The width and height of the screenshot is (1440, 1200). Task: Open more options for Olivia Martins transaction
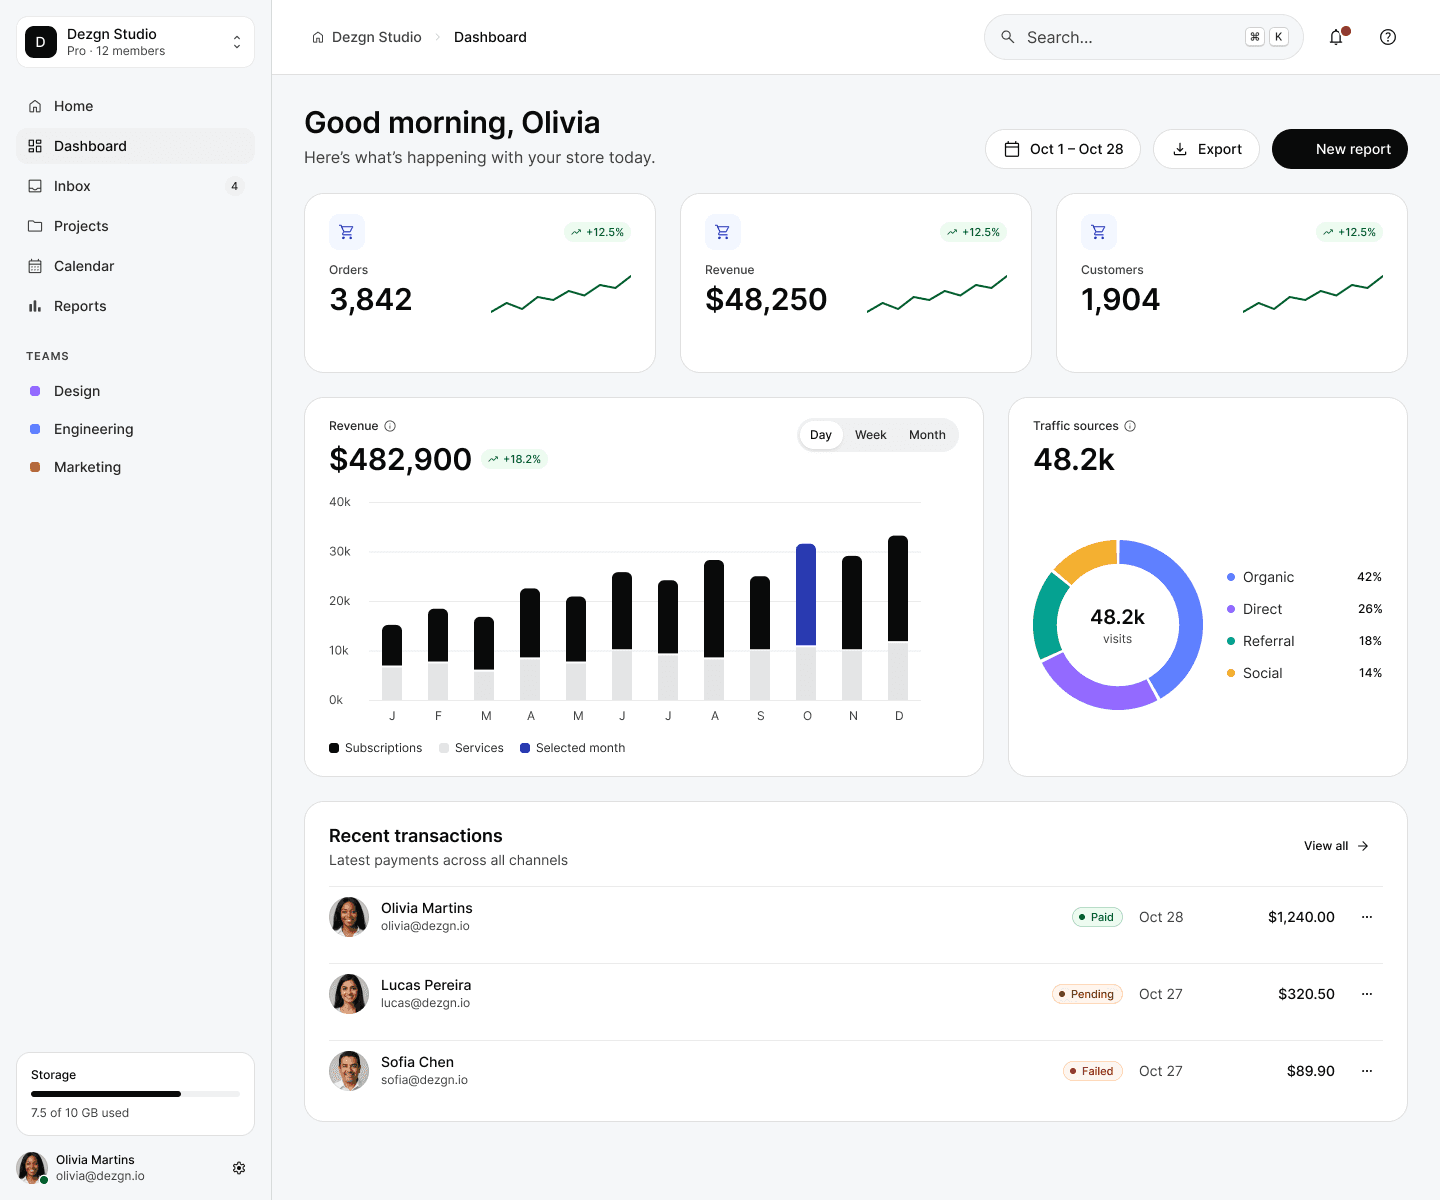coord(1367,917)
